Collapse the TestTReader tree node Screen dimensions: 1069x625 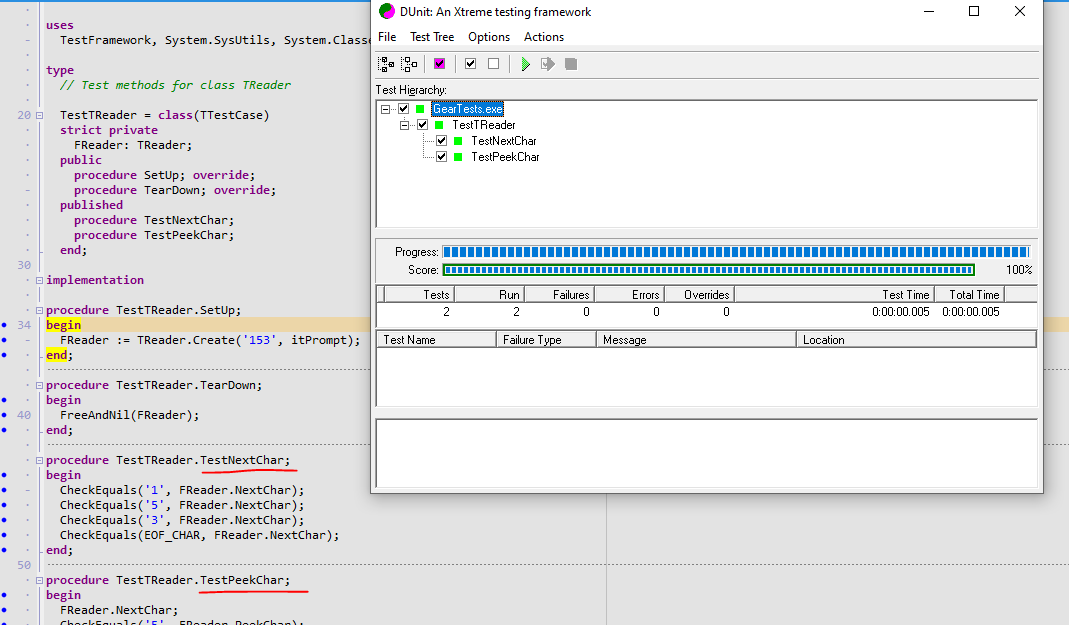pos(404,125)
